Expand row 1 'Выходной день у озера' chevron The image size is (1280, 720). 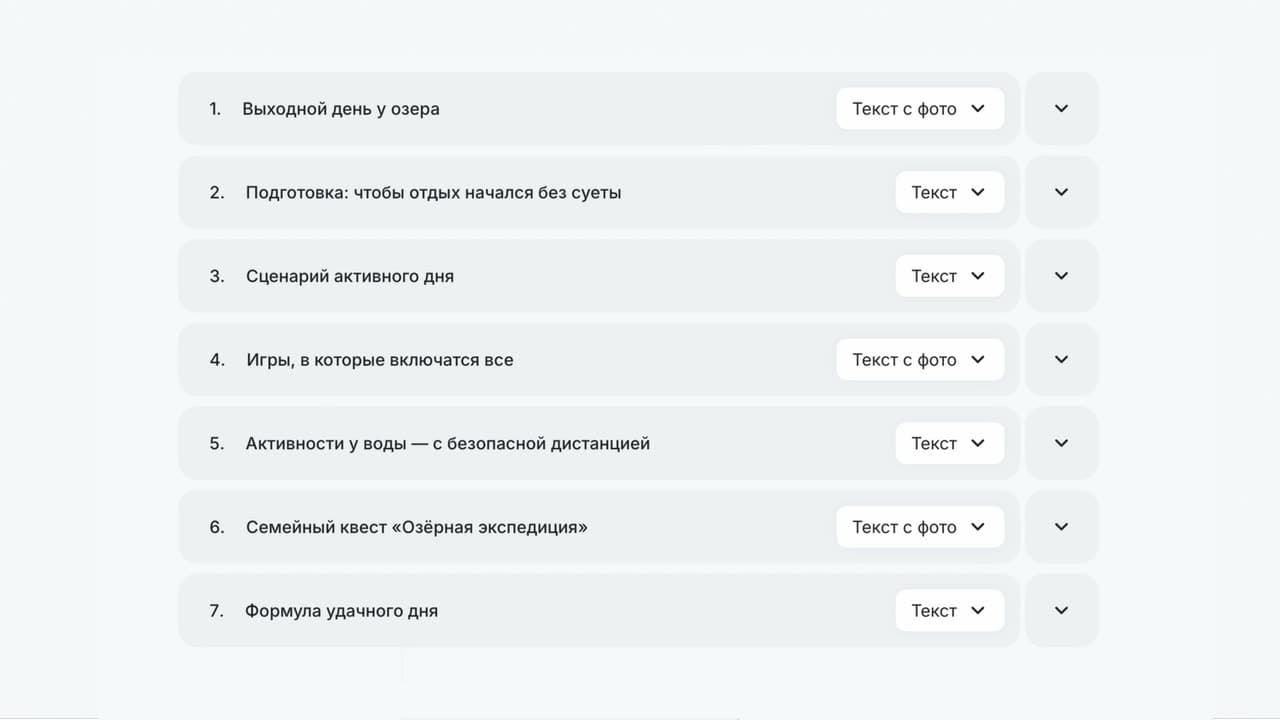pyautogui.click(x=1062, y=108)
